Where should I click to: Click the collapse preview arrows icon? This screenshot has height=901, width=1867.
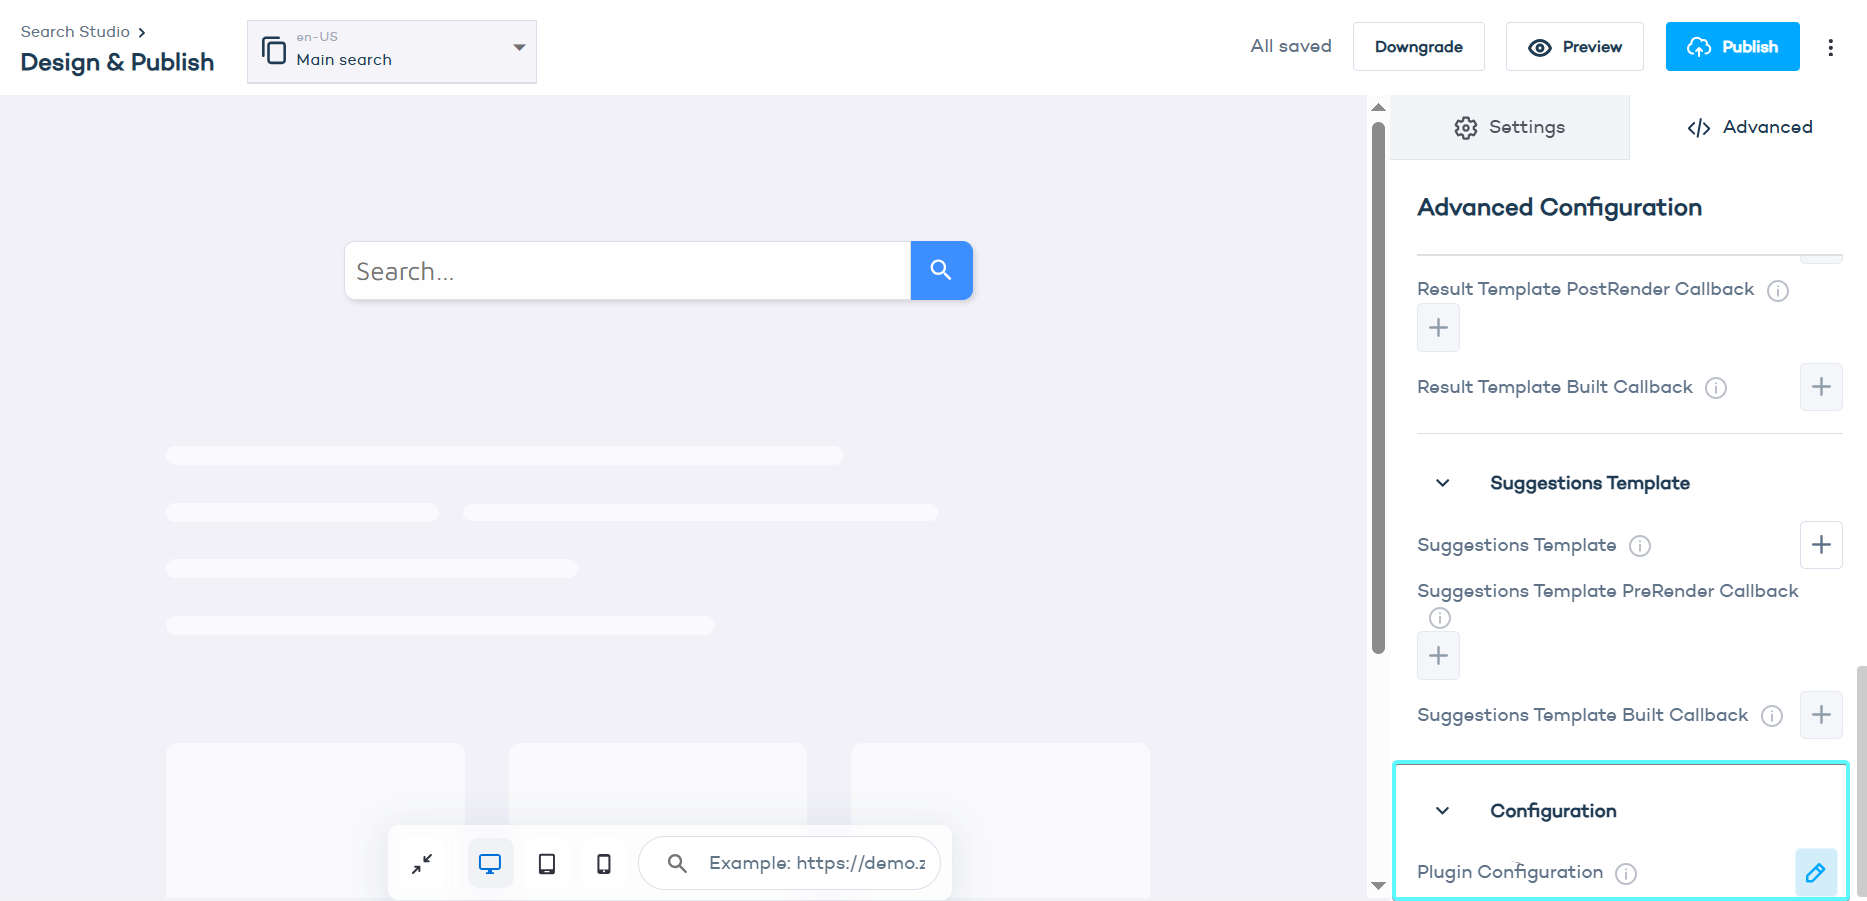pyautogui.click(x=422, y=863)
